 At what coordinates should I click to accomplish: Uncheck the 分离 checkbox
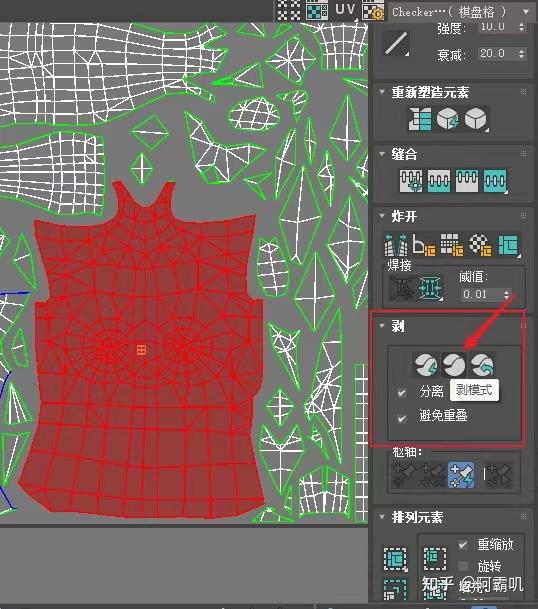click(402, 392)
